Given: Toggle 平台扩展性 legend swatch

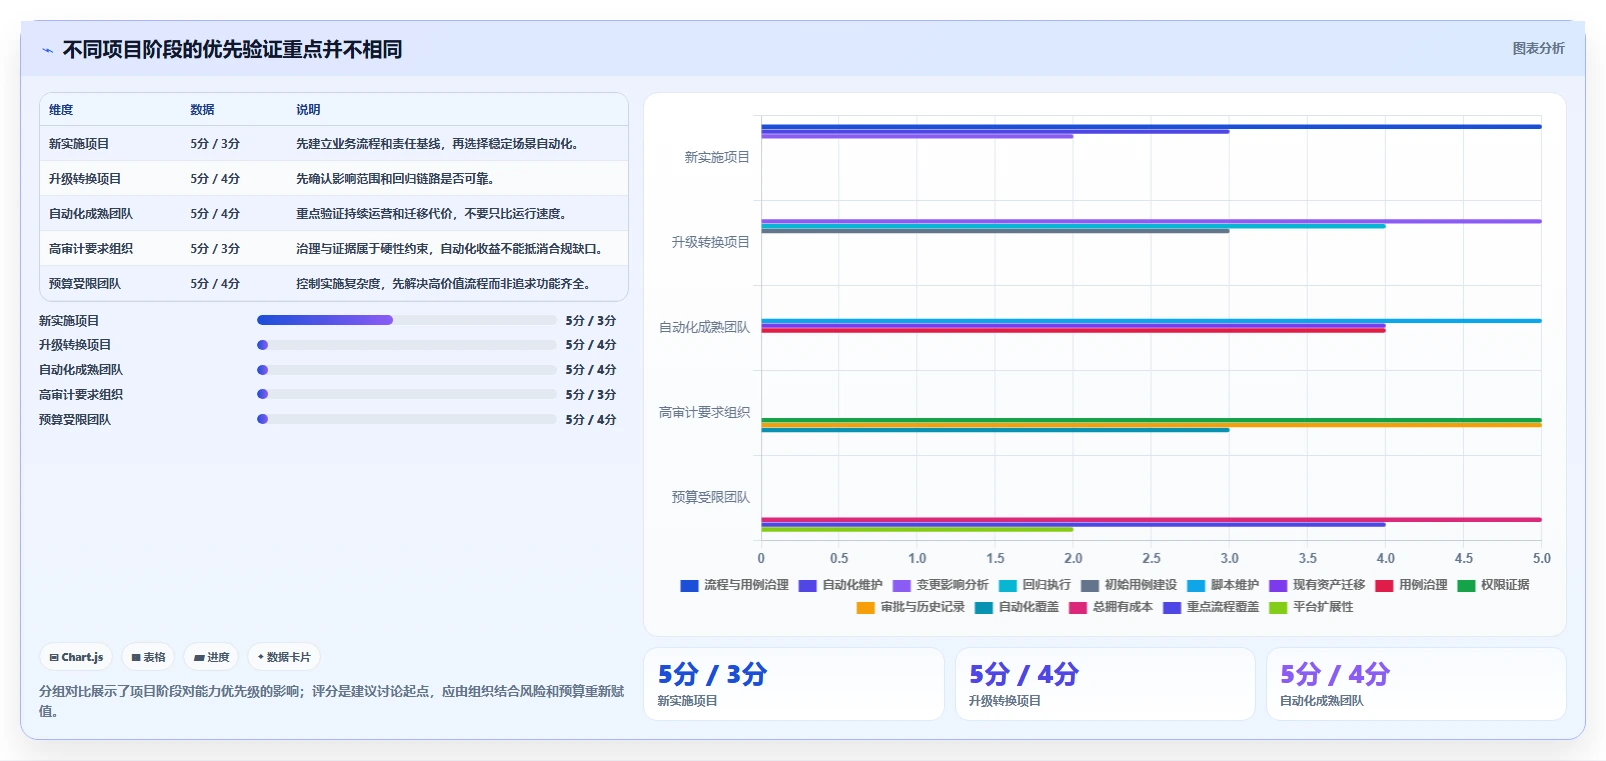Looking at the screenshot, I should point(1278,607).
